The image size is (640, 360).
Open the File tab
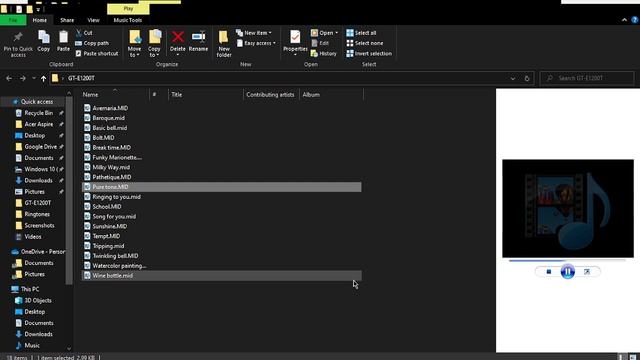[x=13, y=20]
